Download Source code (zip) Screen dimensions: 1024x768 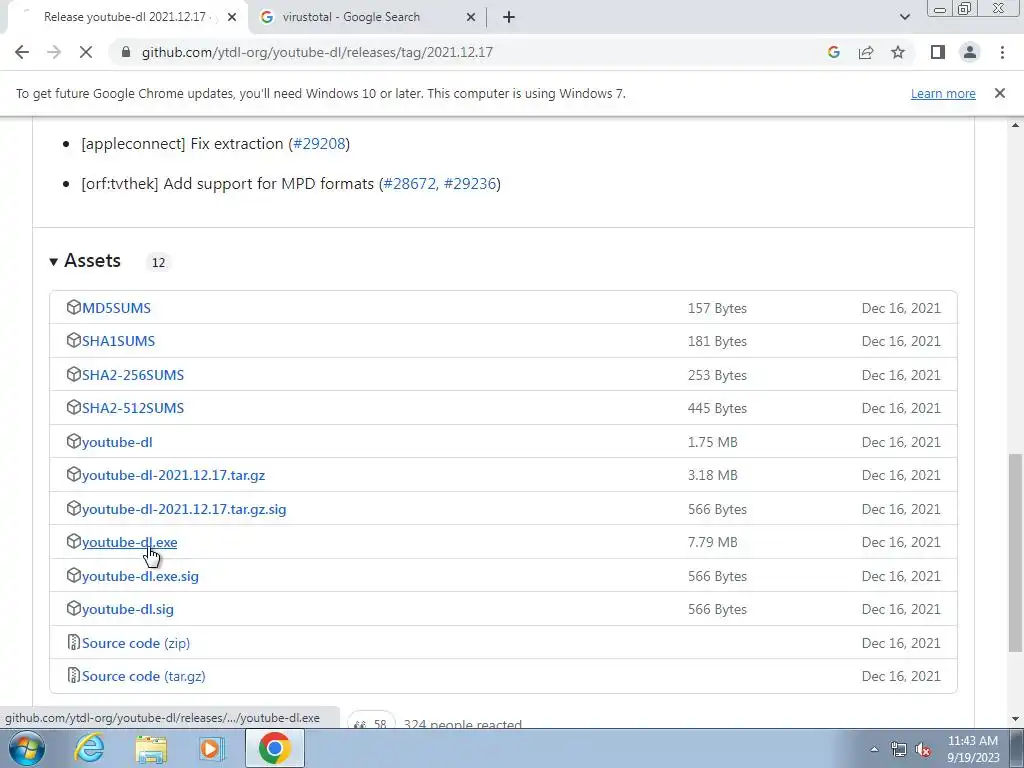pos(136,643)
